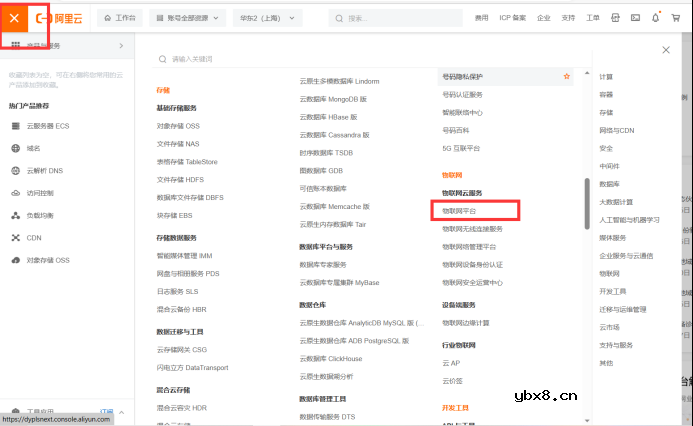The height and width of the screenshot is (426, 693).
Task: Open the 工单 menu
Action: coord(593,18)
